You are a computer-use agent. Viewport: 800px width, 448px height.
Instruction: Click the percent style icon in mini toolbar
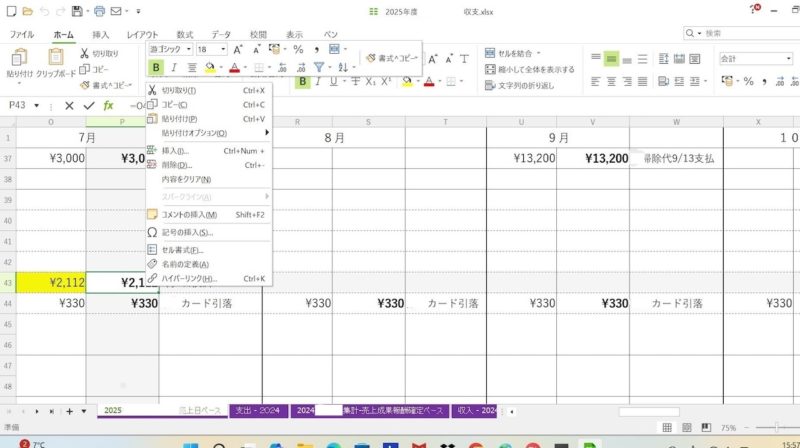click(x=297, y=49)
